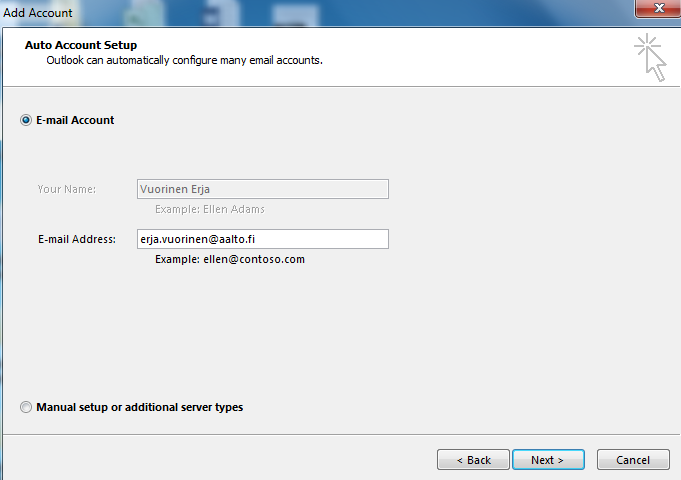The image size is (681, 480).
Task: Click the 'Manual setup or additional server types' label
Action: 139,408
